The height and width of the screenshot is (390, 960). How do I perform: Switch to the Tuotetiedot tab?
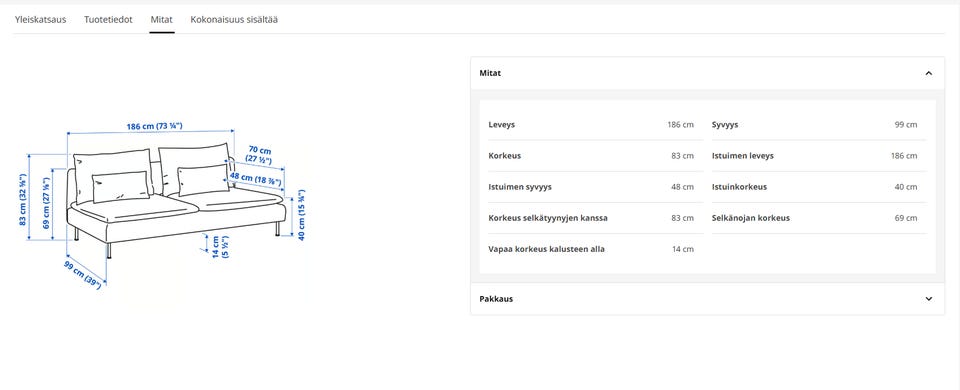click(x=108, y=20)
